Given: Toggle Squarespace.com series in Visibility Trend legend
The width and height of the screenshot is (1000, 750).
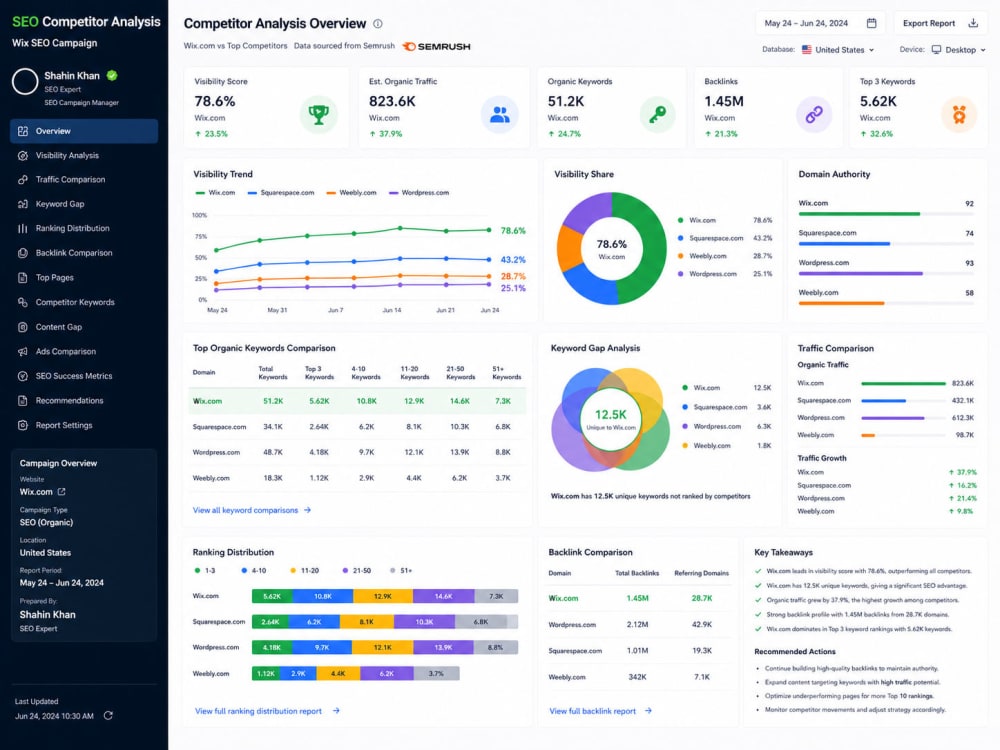Looking at the screenshot, I should [x=281, y=193].
